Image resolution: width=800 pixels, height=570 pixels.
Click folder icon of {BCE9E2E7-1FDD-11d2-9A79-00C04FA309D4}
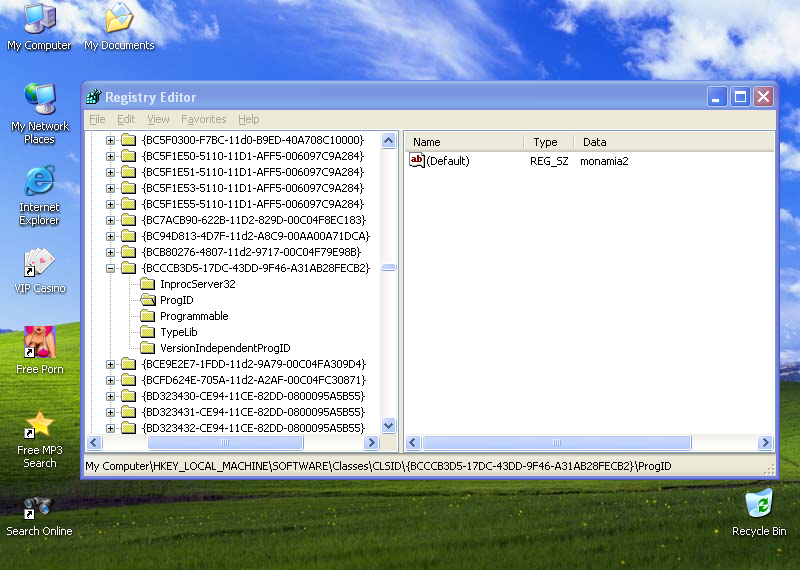(x=129, y=364)
